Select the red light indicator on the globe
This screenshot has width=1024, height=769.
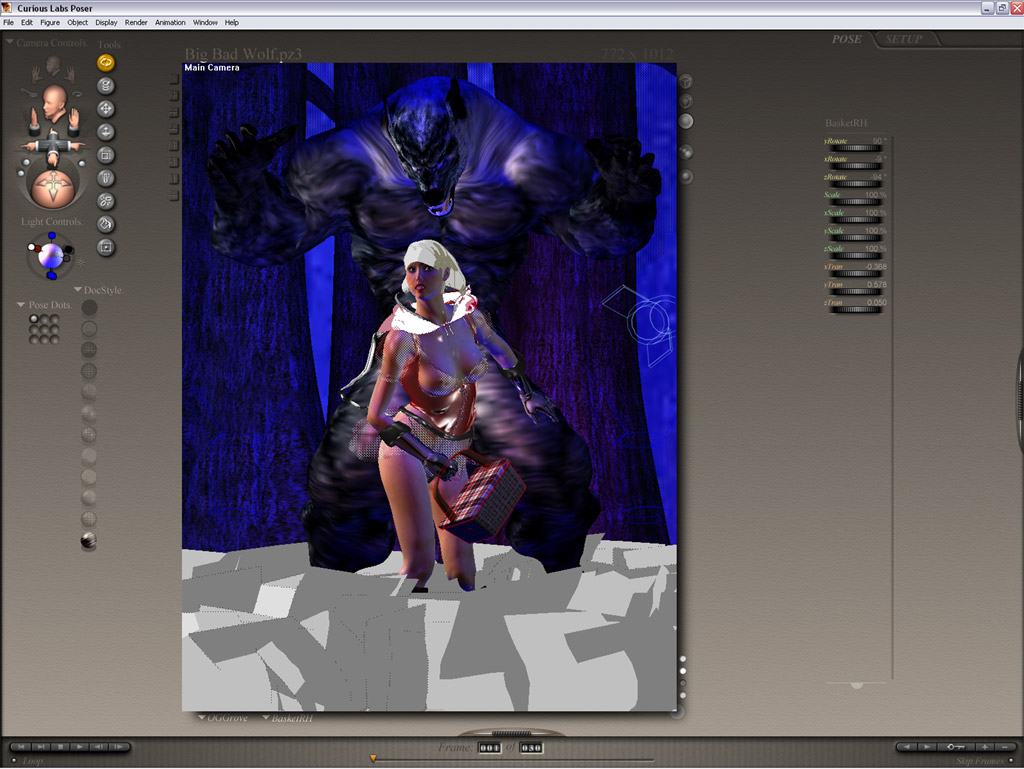38,249
